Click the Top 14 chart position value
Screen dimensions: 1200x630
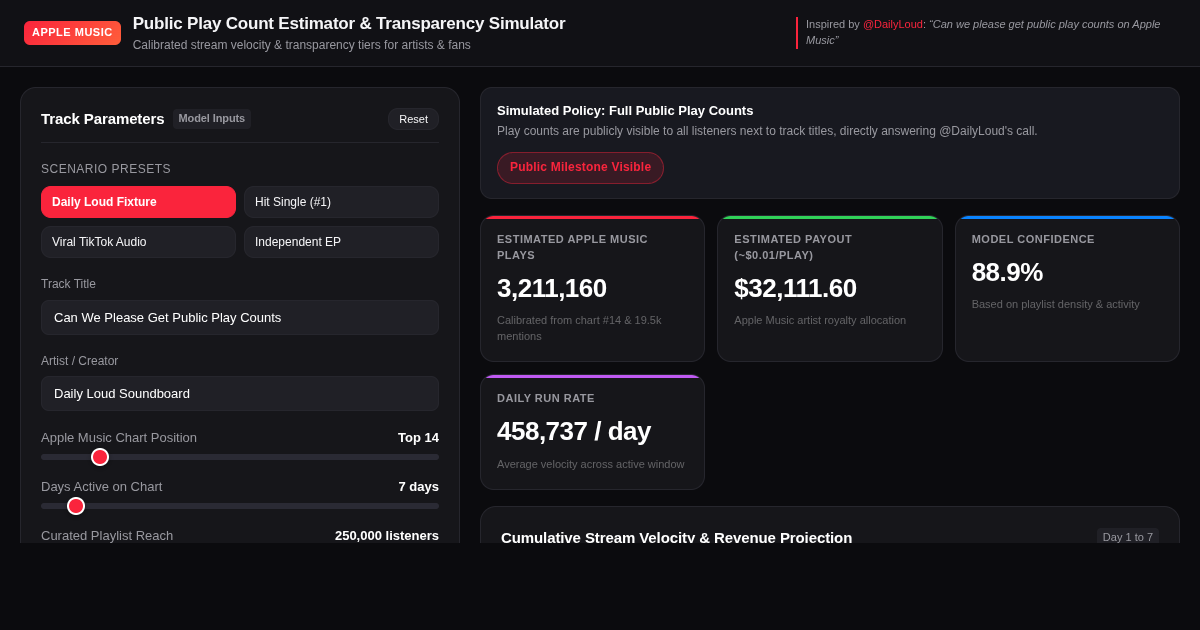click(418, 438)
